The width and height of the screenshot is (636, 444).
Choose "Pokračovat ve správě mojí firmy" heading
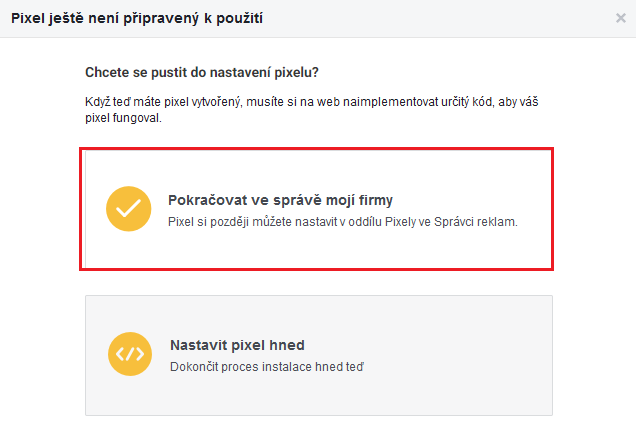click(x=273, y=199)
